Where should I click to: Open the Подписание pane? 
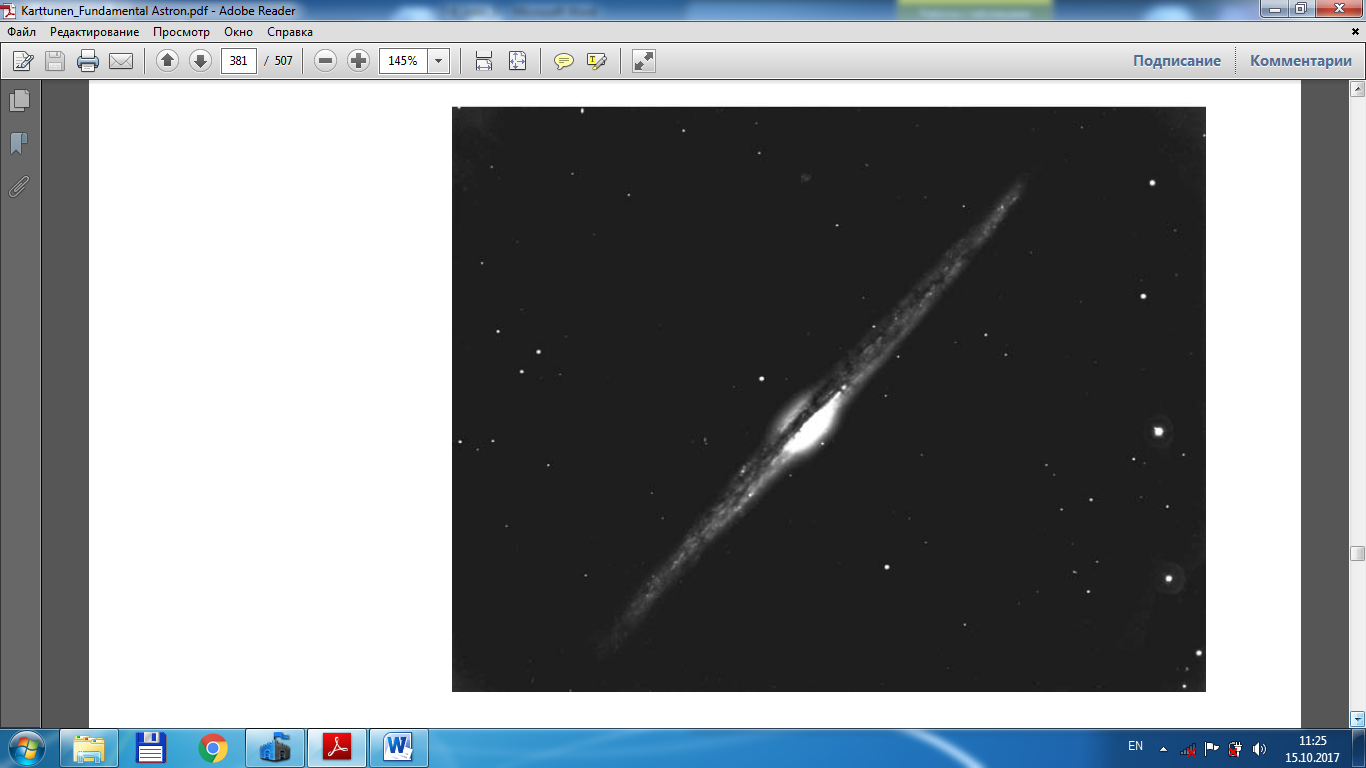(1177, 61)
